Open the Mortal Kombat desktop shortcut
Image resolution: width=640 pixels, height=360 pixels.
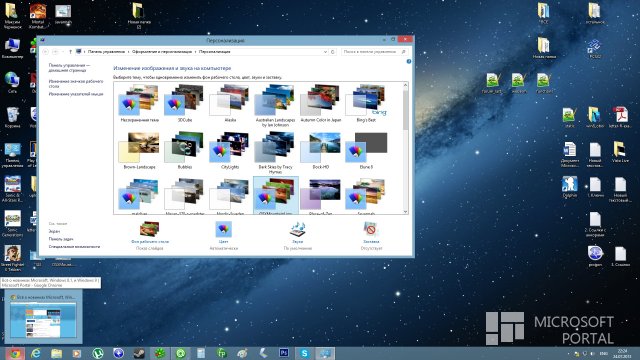coord(38,16)
